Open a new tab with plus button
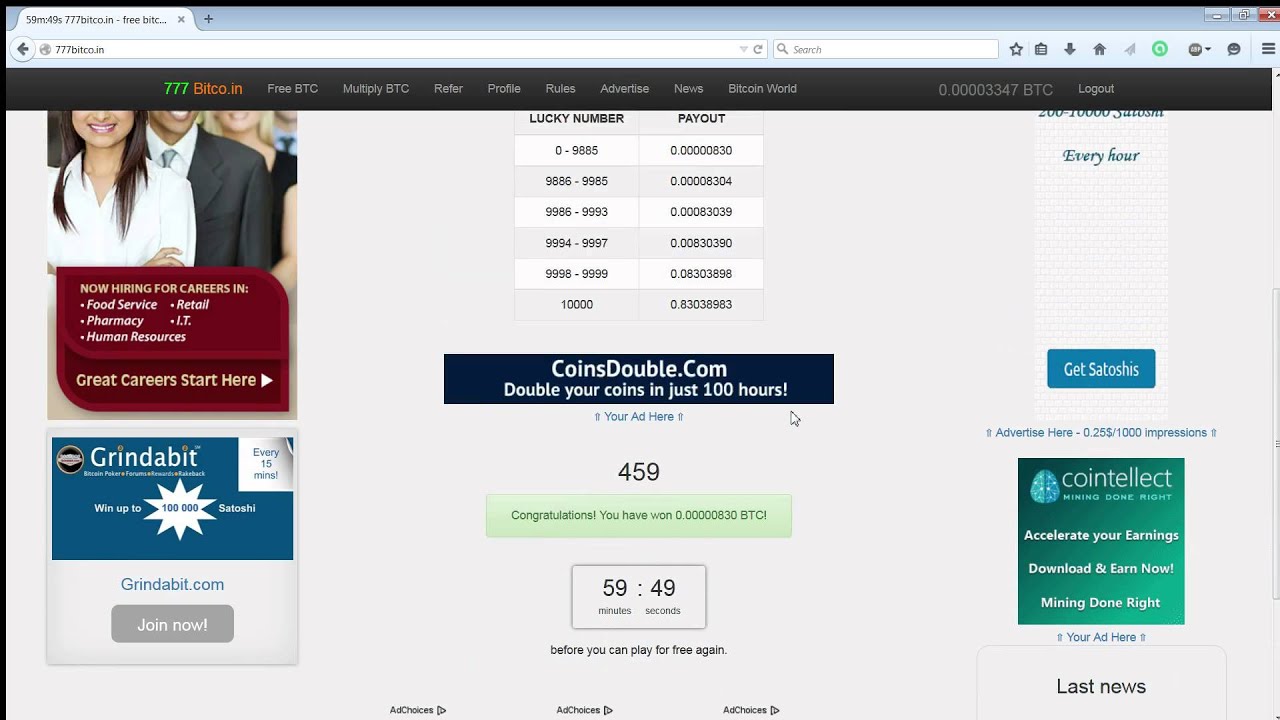This screenshot has width=1280, height=720. [x=208, y=19]
